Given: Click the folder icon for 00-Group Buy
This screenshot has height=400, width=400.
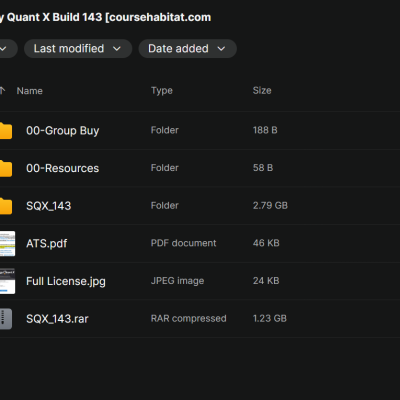Looking at the screenshot, I should coord(6,131).
